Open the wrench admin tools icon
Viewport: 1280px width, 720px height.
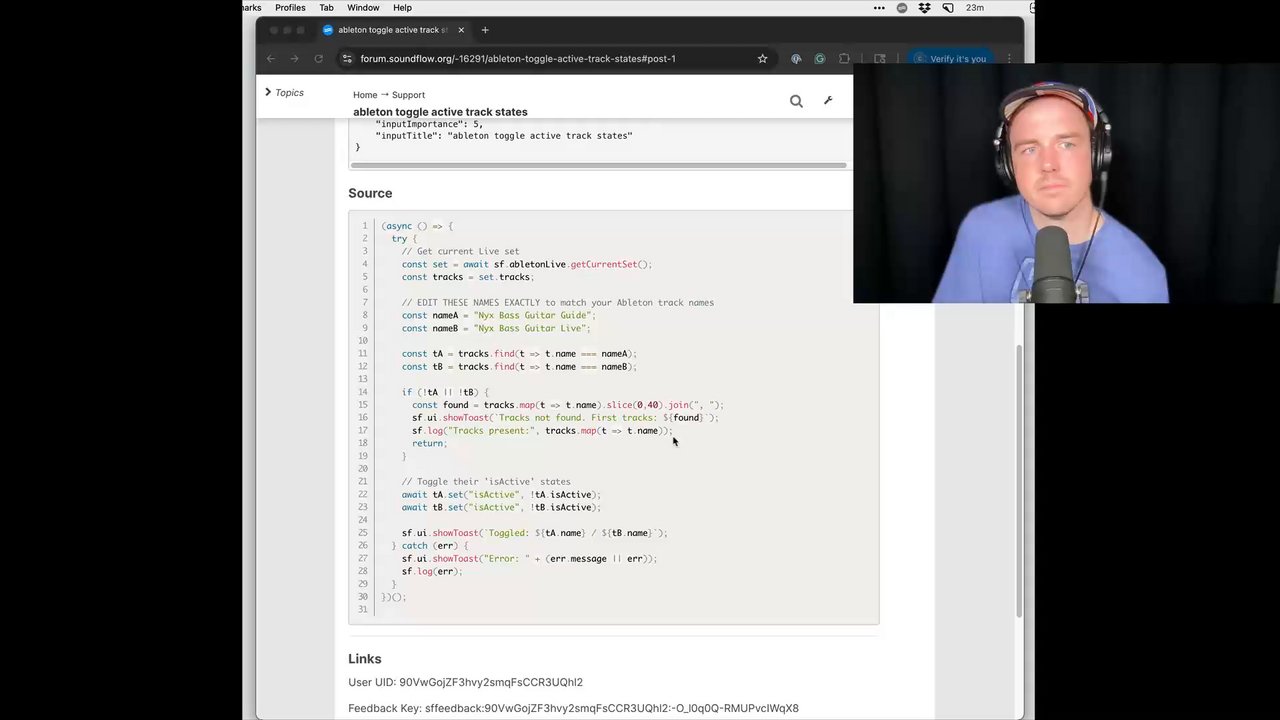pos(828,100)
